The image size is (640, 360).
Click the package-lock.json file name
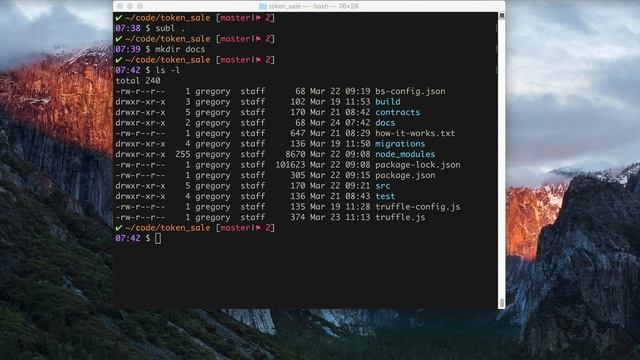pos(418,165)
